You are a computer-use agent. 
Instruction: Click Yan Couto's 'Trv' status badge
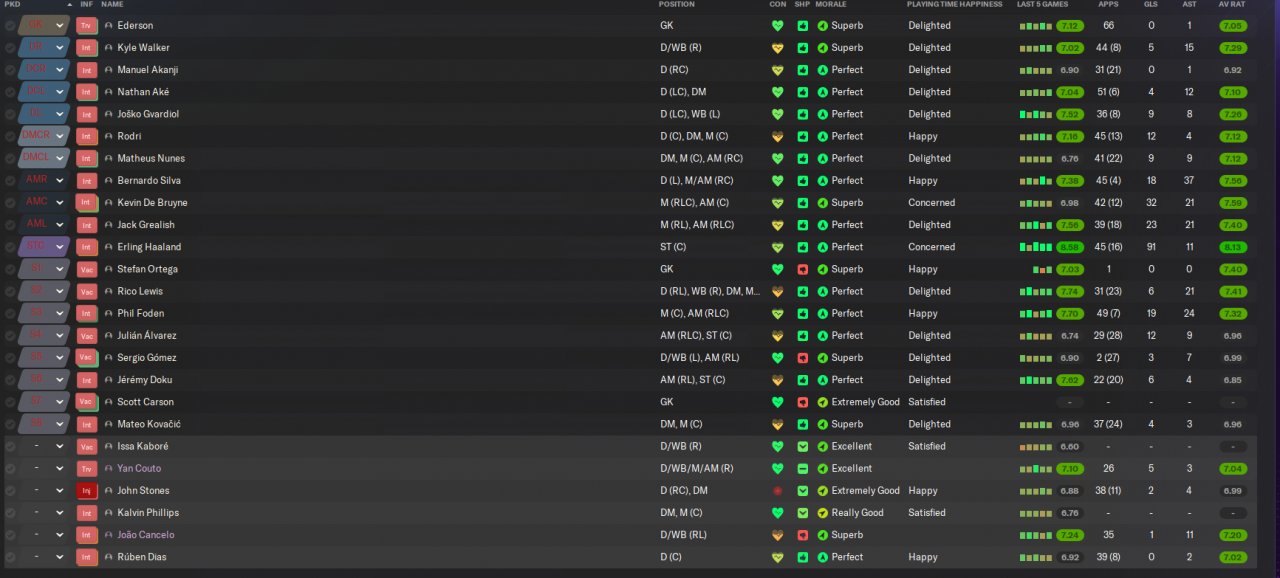tap(87, 469)
